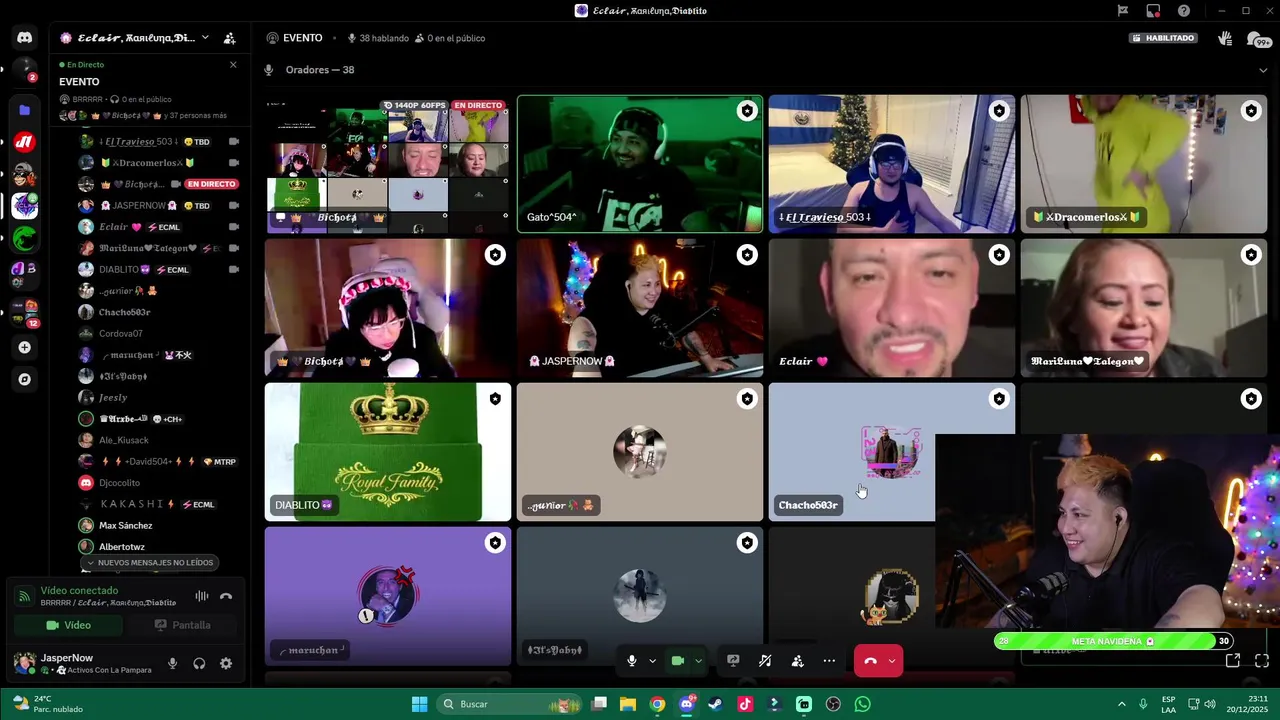Add a server with plus icon
The width and height of the screenshot is (1280, 720).
click(25, 347)
